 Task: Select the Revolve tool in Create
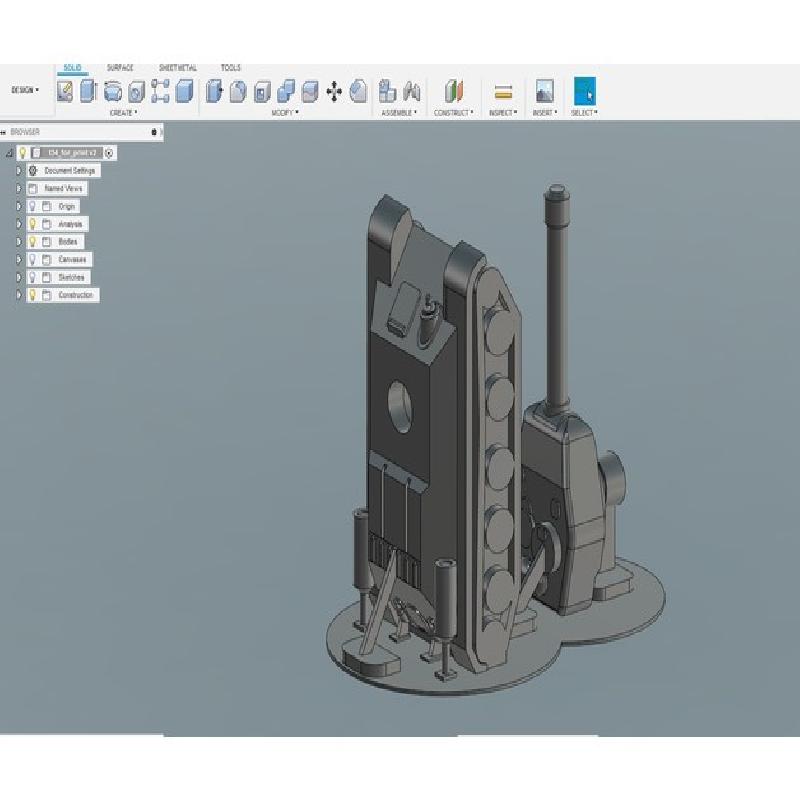click(113, 92)
